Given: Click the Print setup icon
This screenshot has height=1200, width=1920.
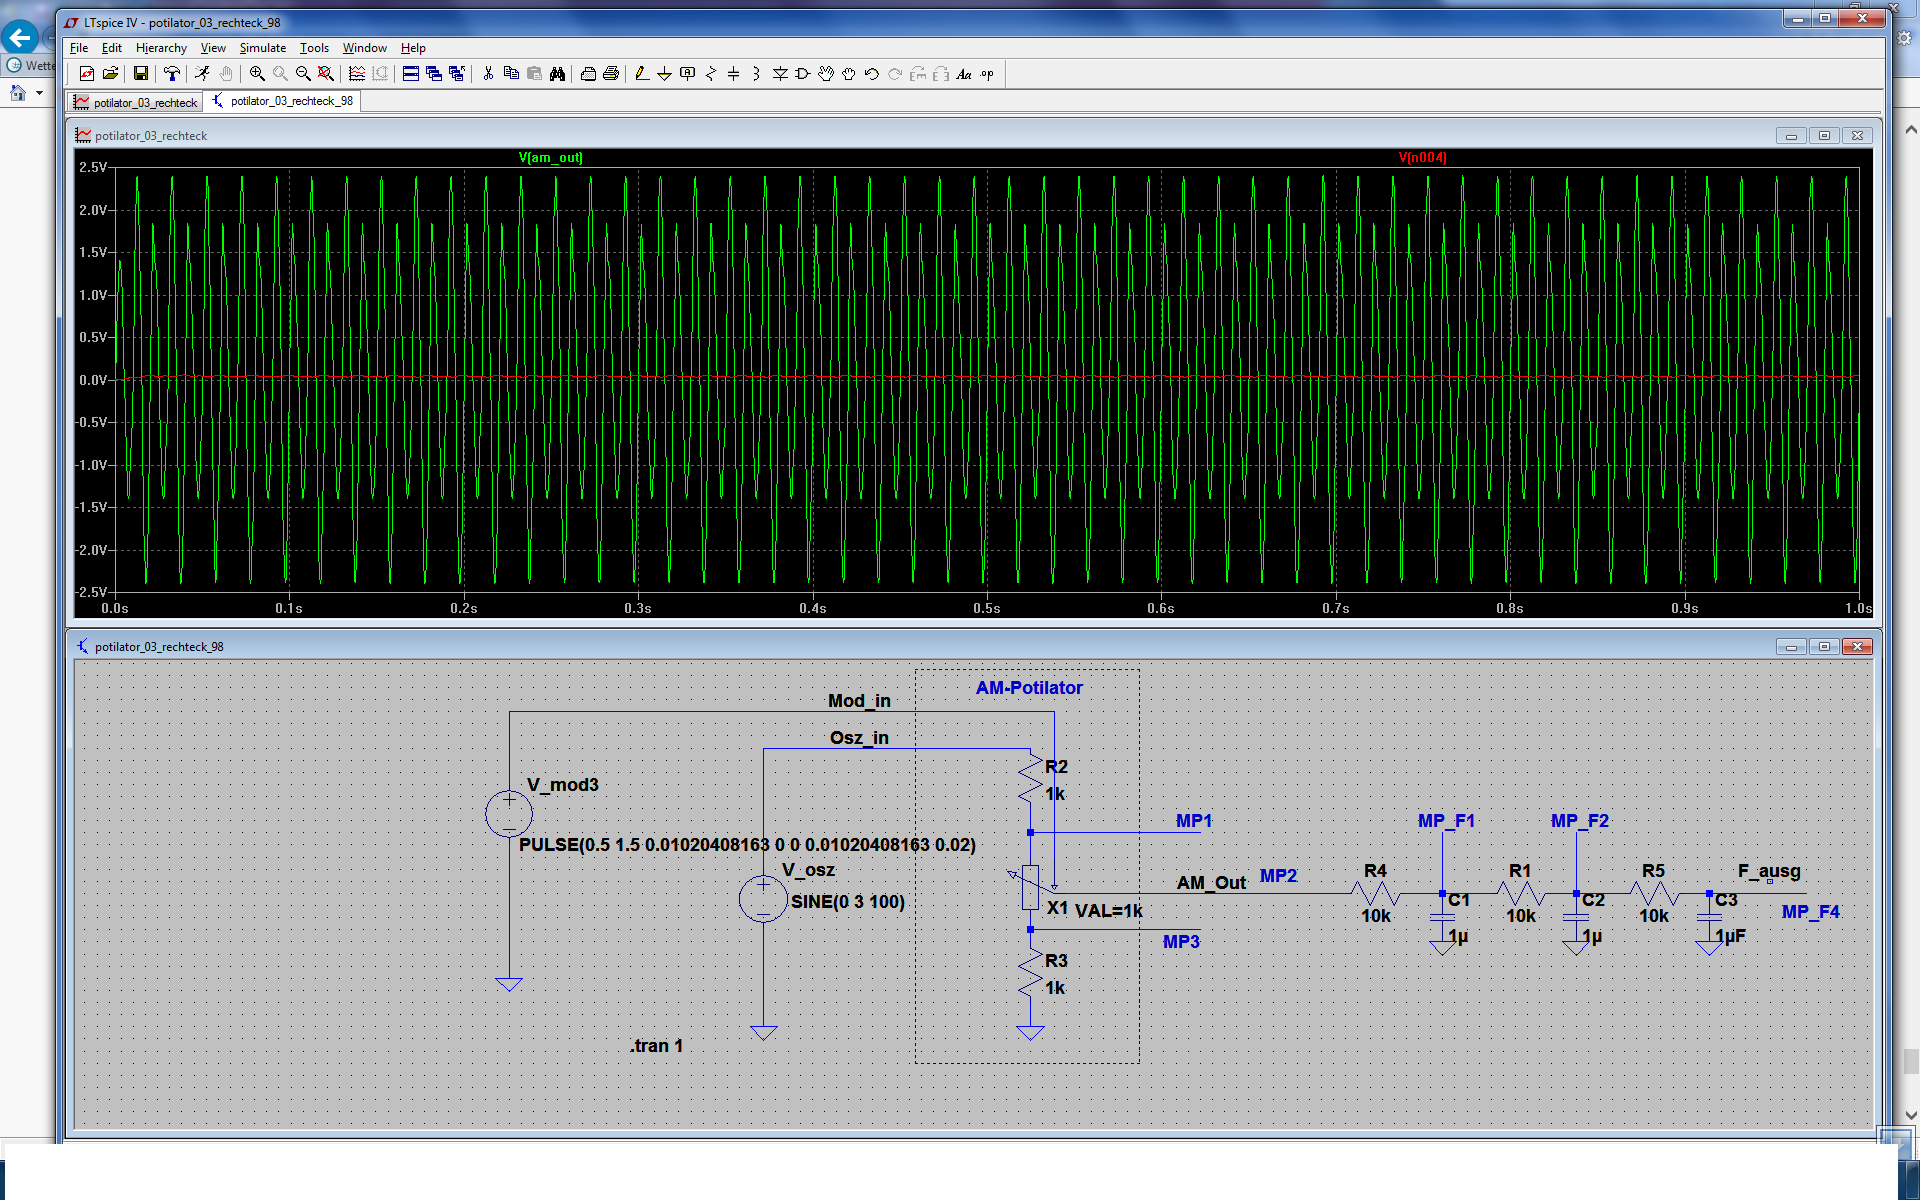Looking at the screenshot, I should pos(588,74).
